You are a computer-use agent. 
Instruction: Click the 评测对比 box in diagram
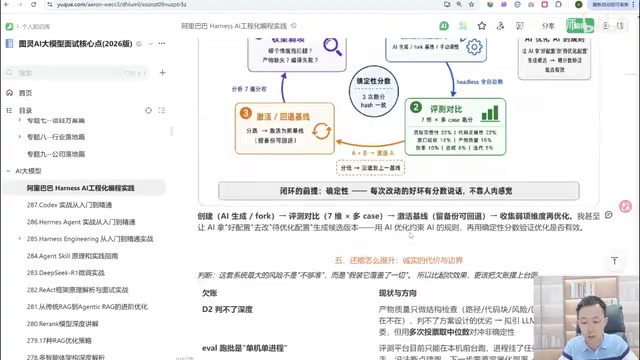[x=456, y=127]
